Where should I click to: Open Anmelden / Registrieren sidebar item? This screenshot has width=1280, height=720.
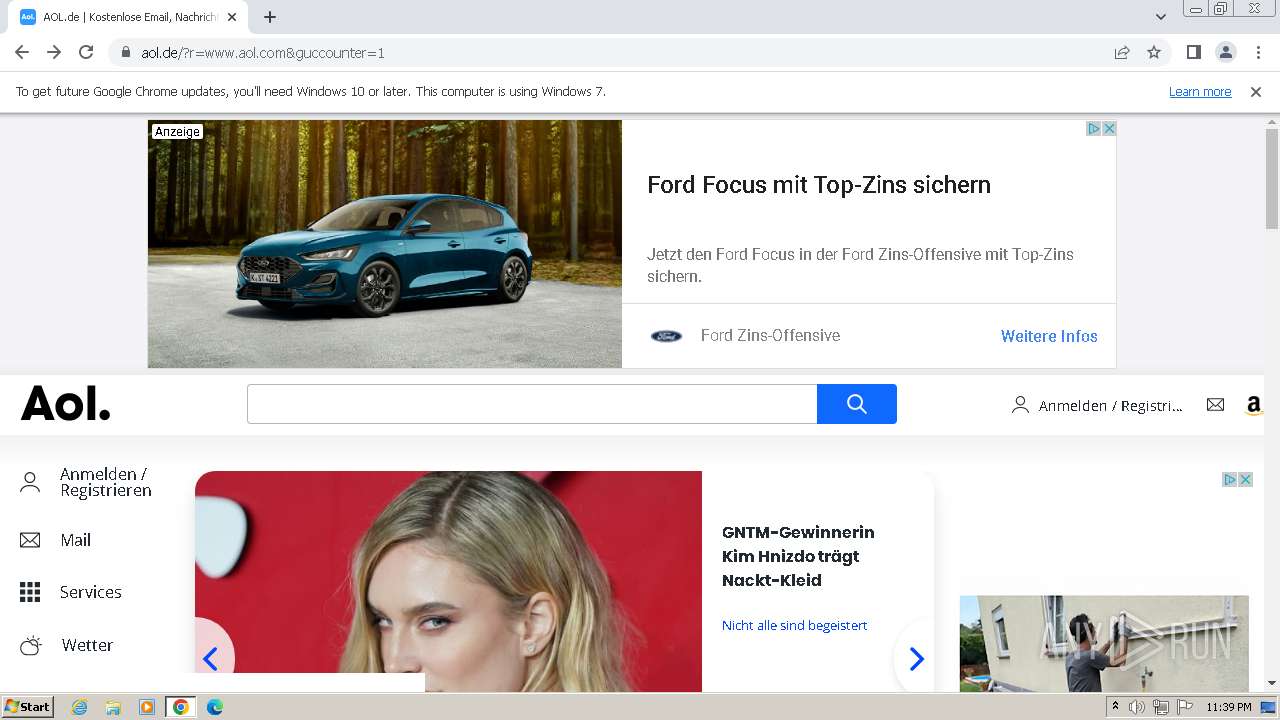pos(86,482)
